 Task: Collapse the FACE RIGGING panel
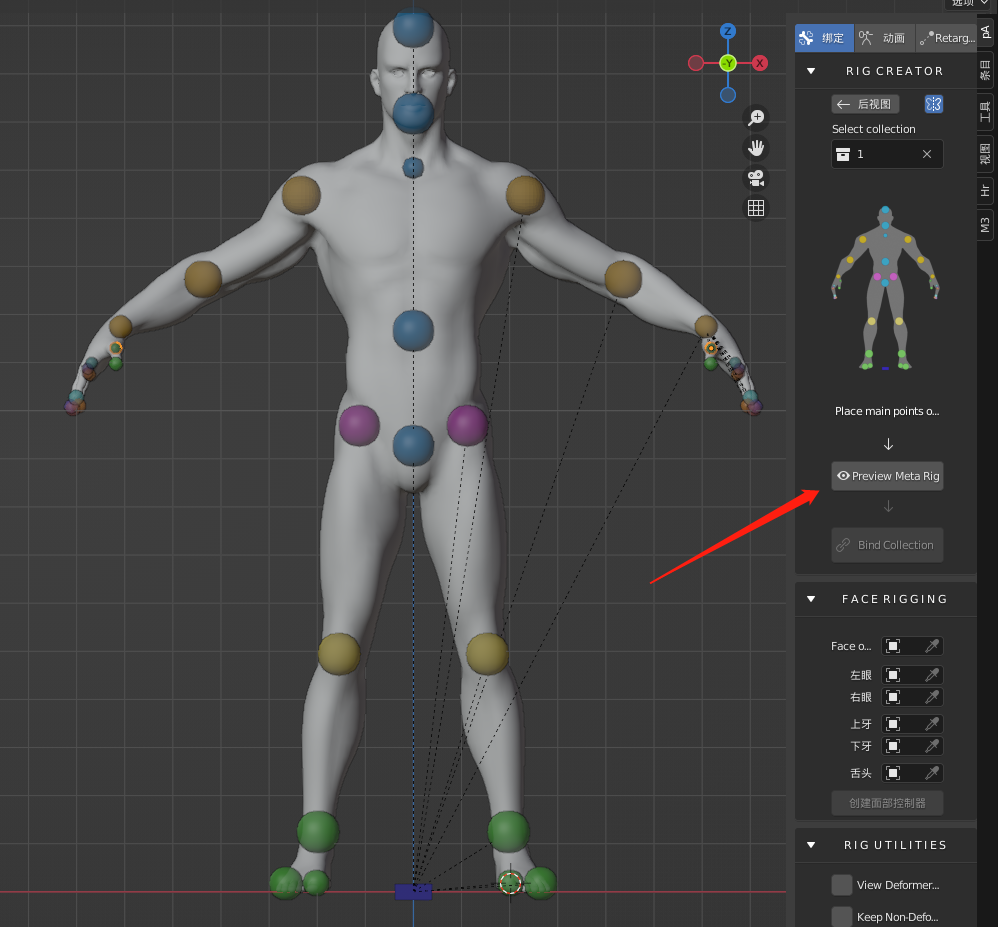pos(811,599)
